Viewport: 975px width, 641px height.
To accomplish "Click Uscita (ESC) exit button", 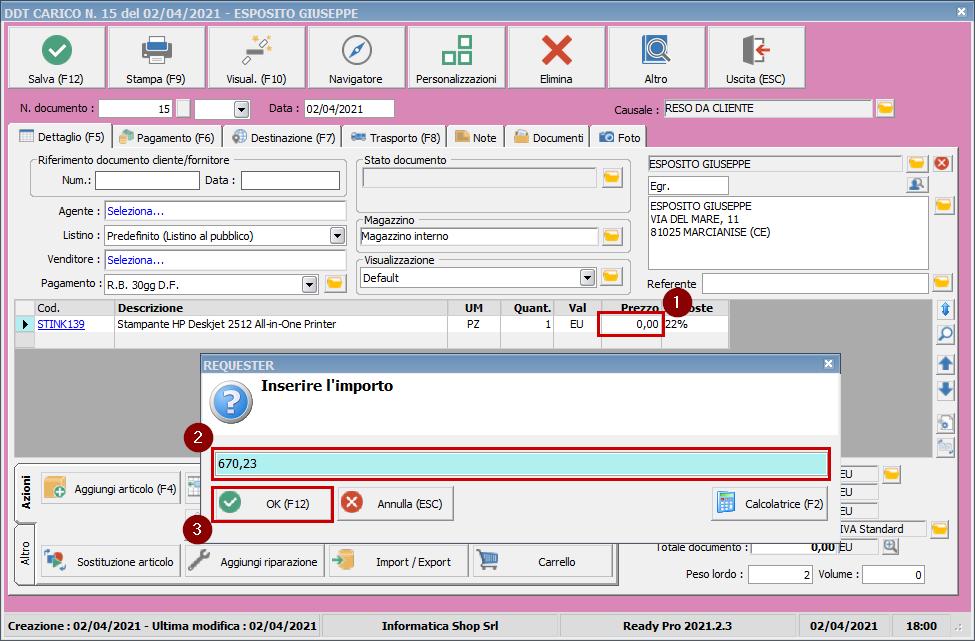I will point(757,57).
